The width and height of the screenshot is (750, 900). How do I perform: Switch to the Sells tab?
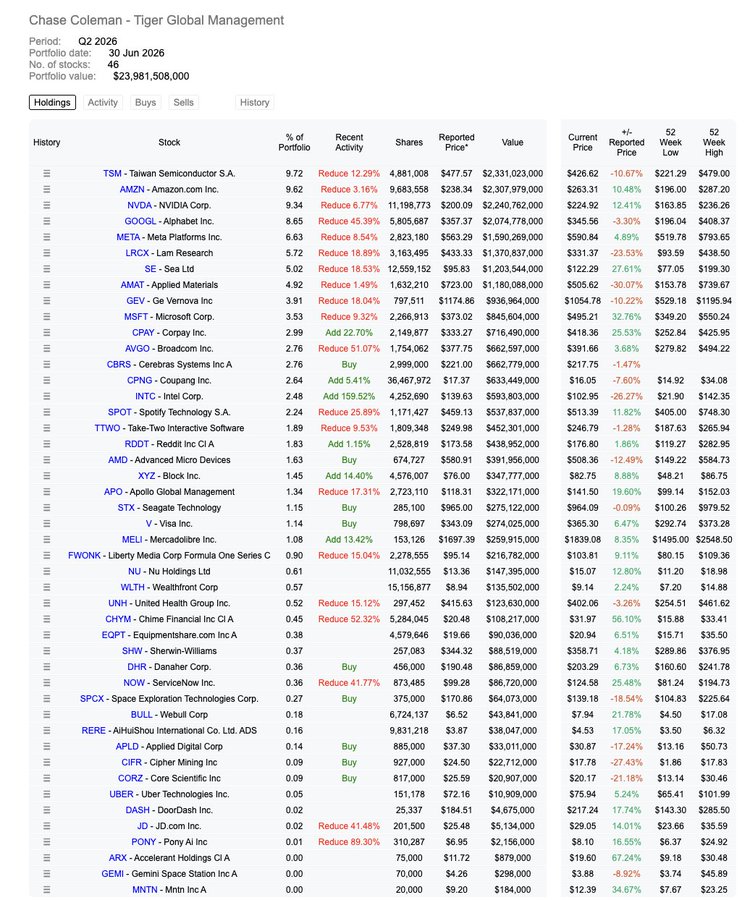[x=184, y=103]
